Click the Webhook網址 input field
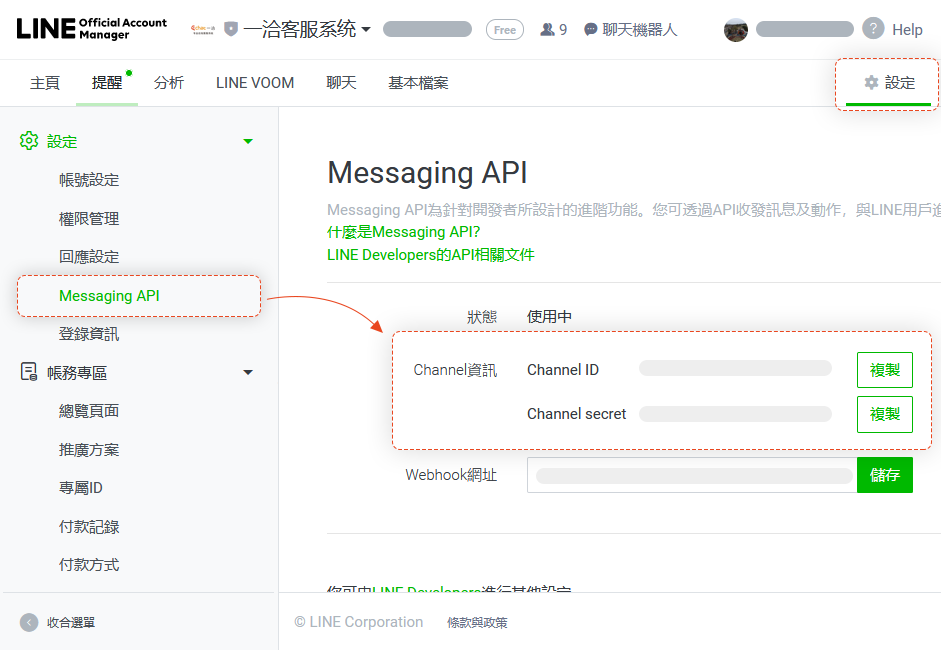This screenshot has width=941, height=650. [692, 475]
